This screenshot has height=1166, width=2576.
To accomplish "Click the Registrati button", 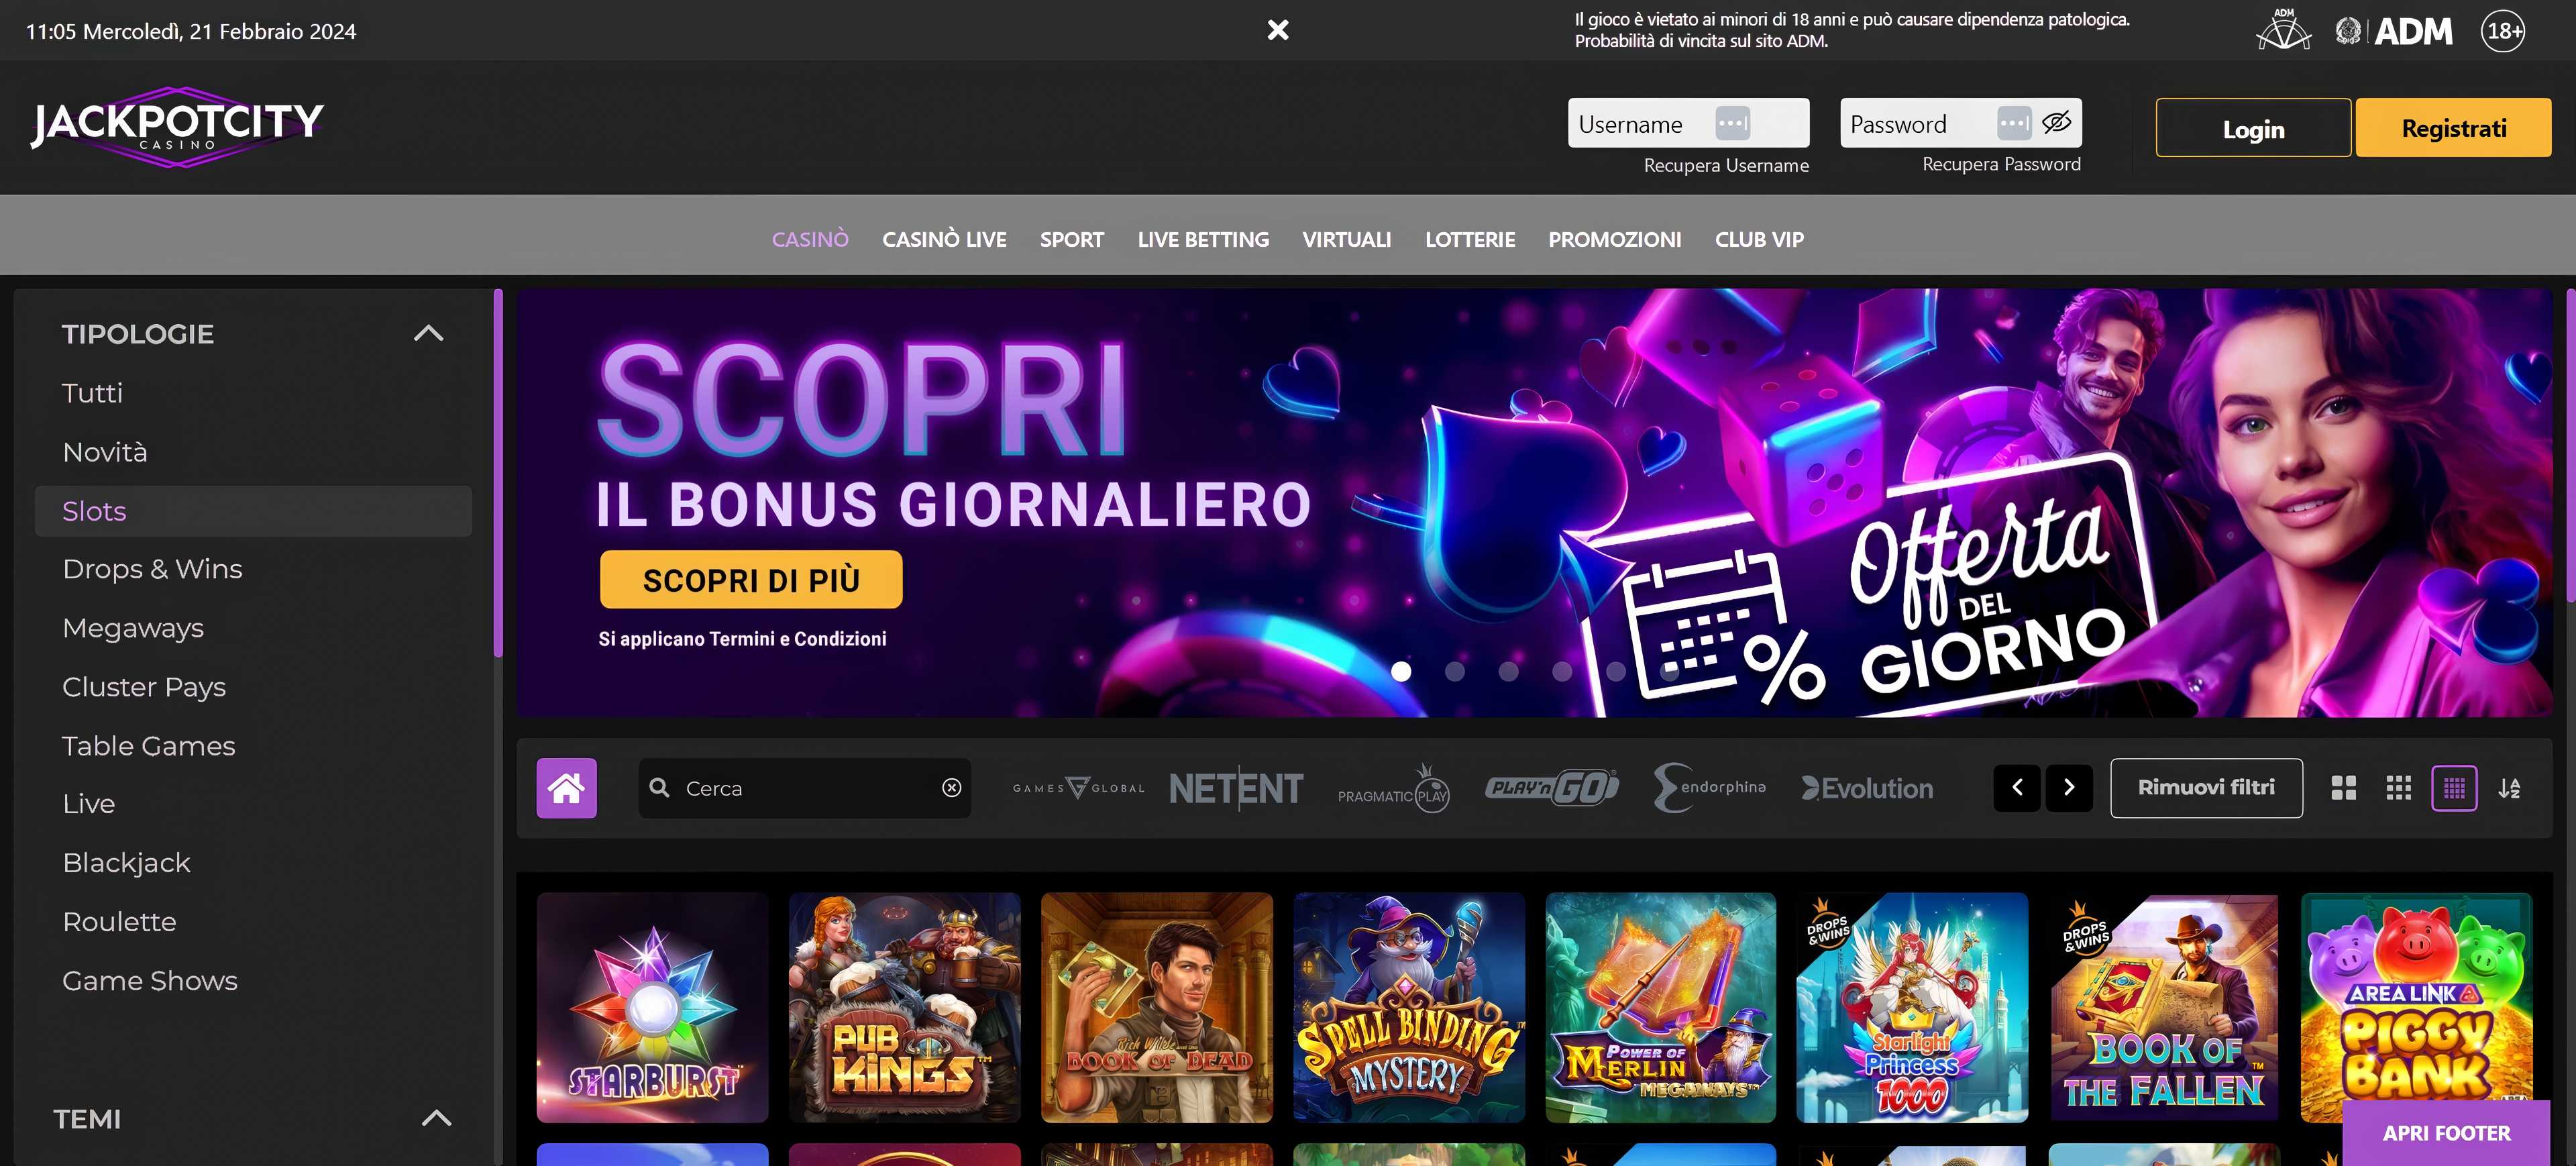I will (x=2453, y=128).
